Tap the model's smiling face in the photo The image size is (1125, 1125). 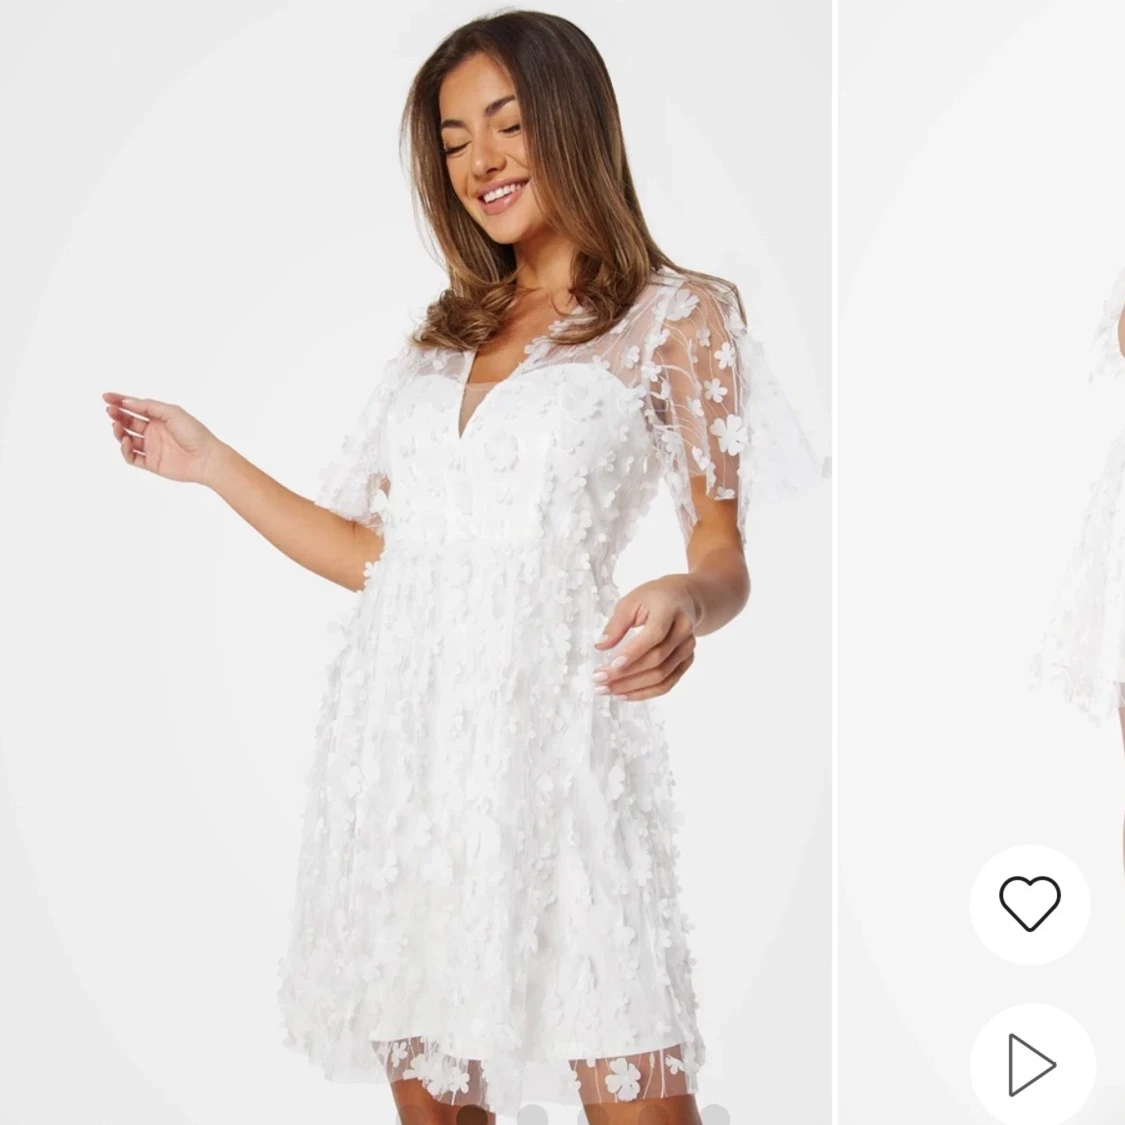(486, 154)
